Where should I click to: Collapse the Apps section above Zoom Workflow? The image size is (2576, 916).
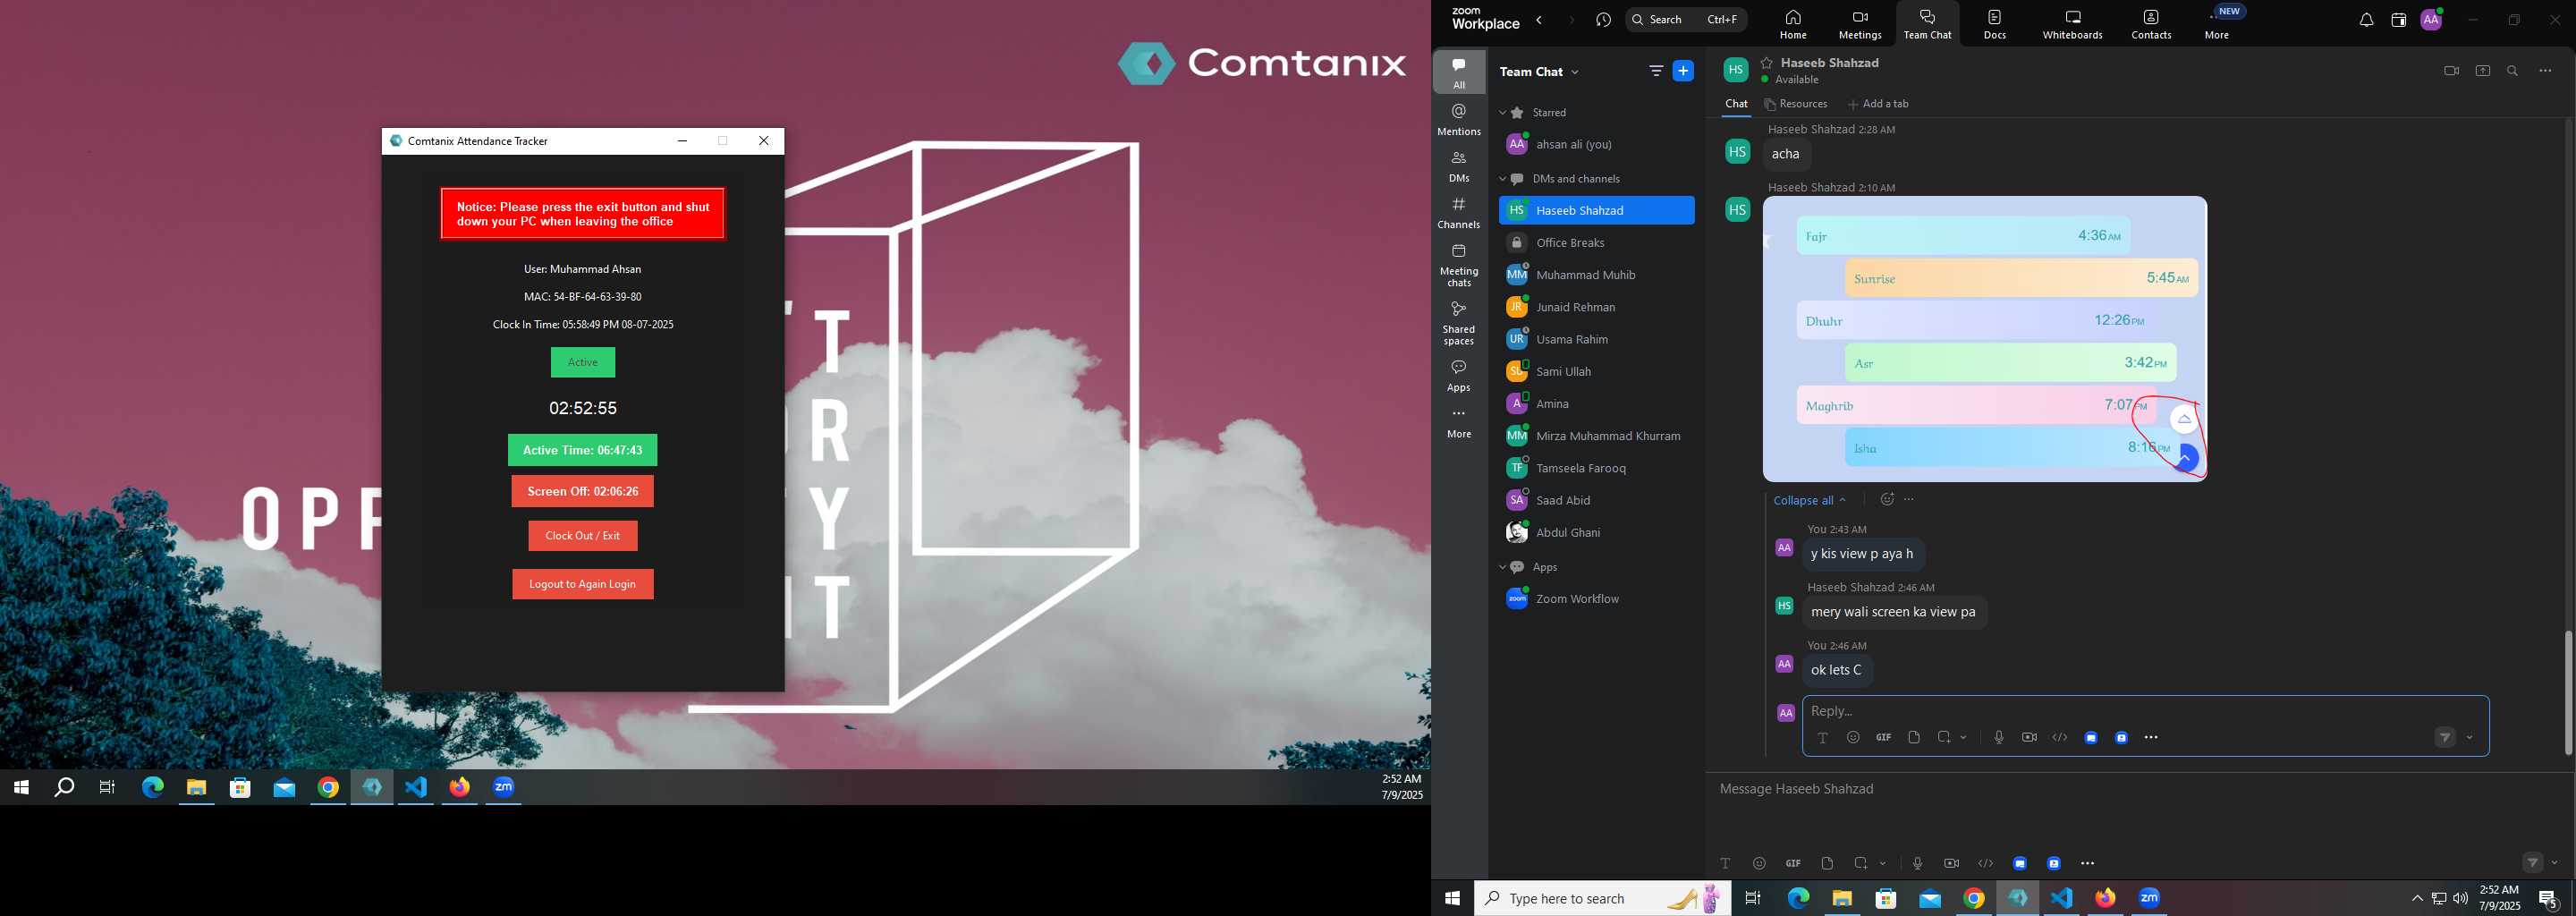tap(1502, 567)
